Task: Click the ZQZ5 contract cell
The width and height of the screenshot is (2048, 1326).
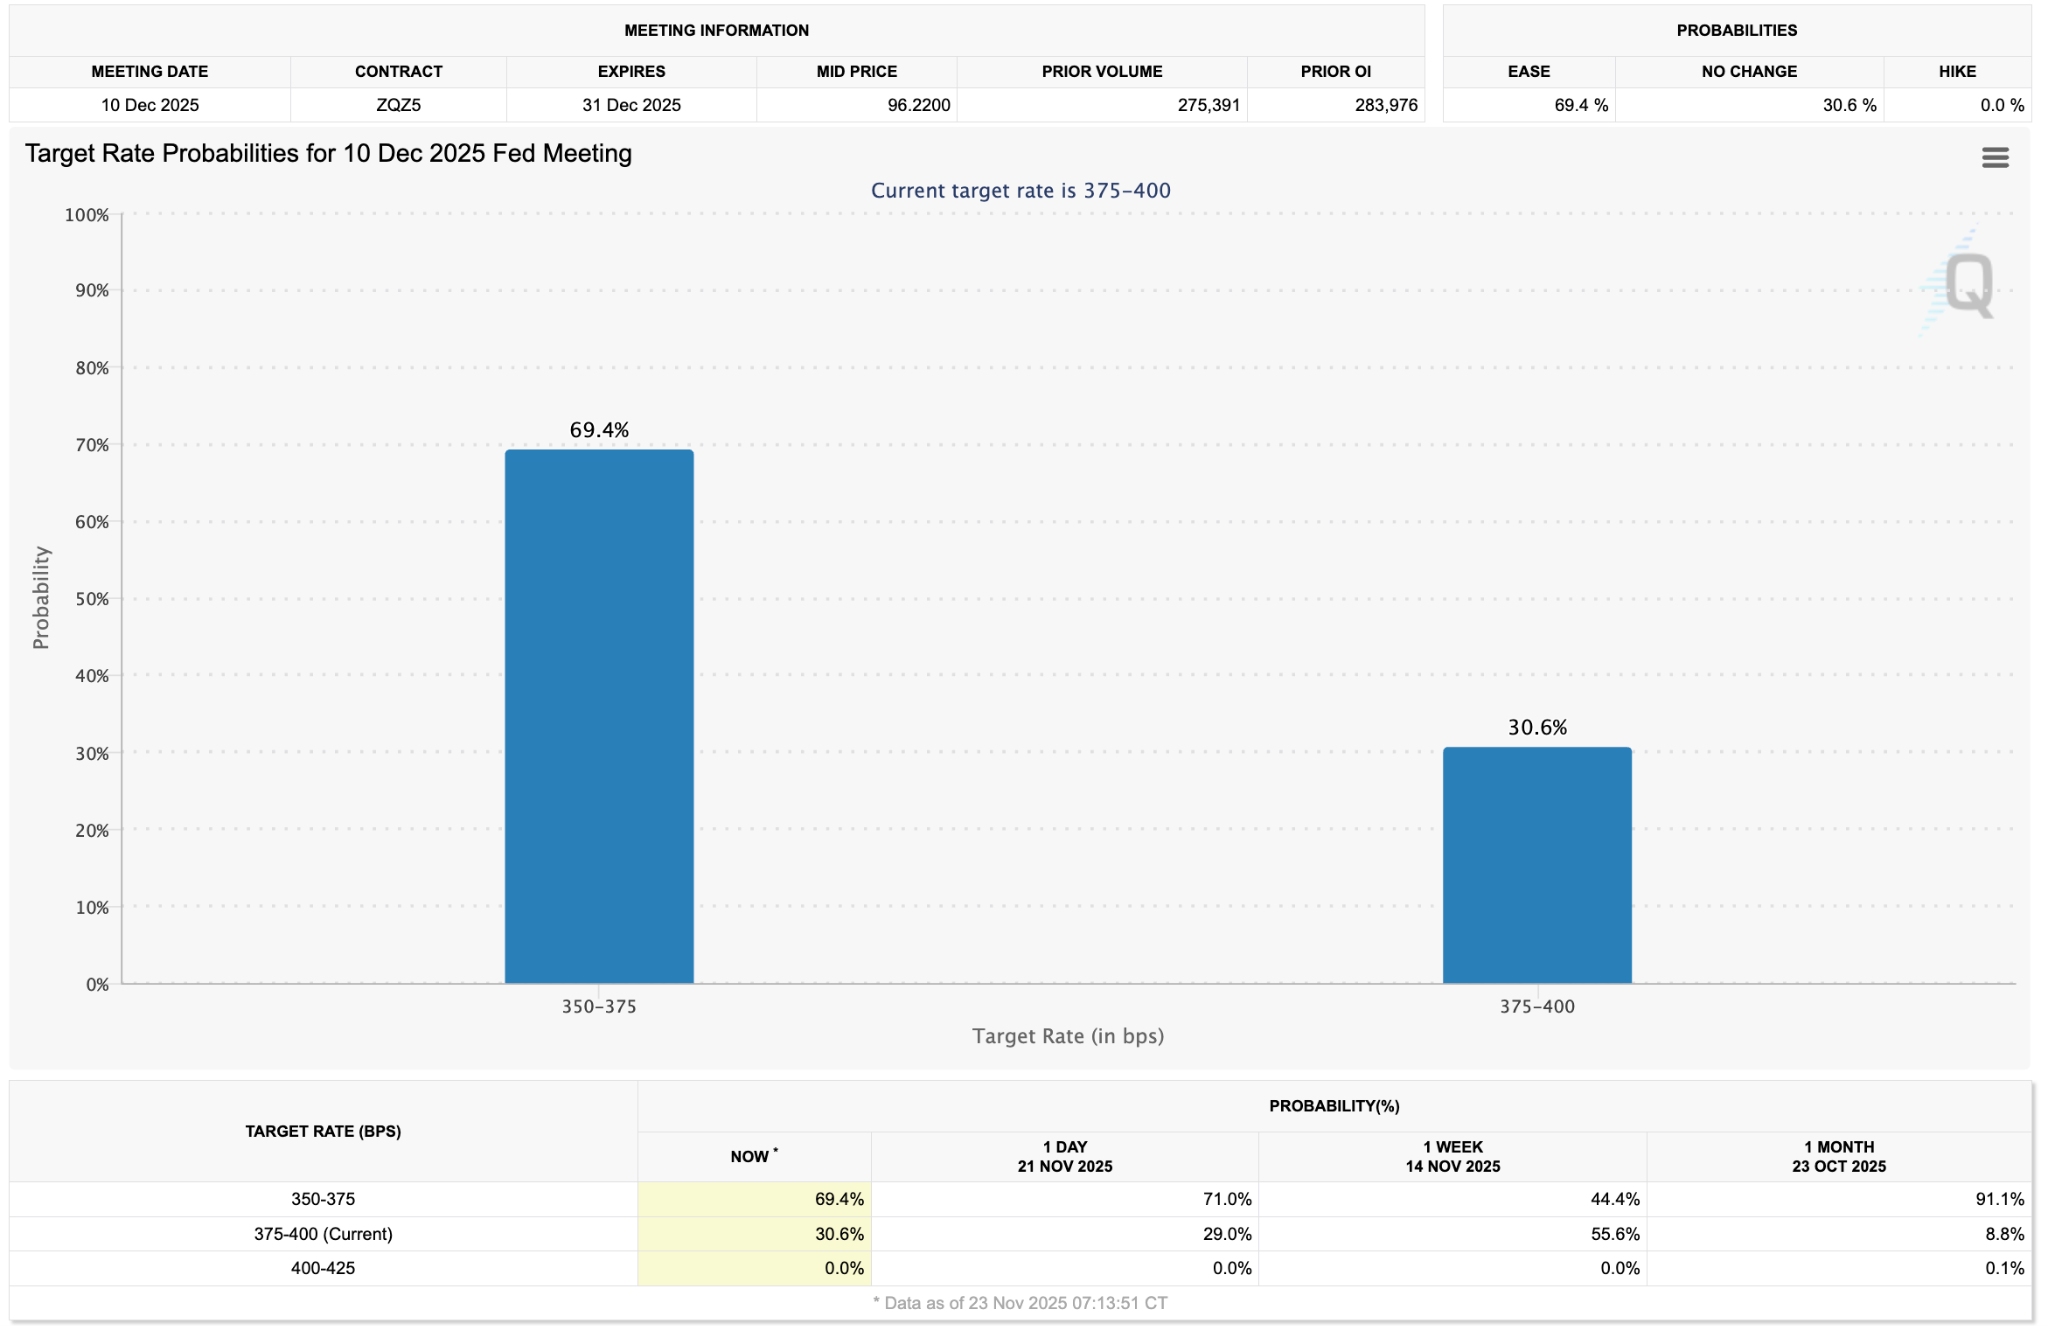Action: coord(398,105)
